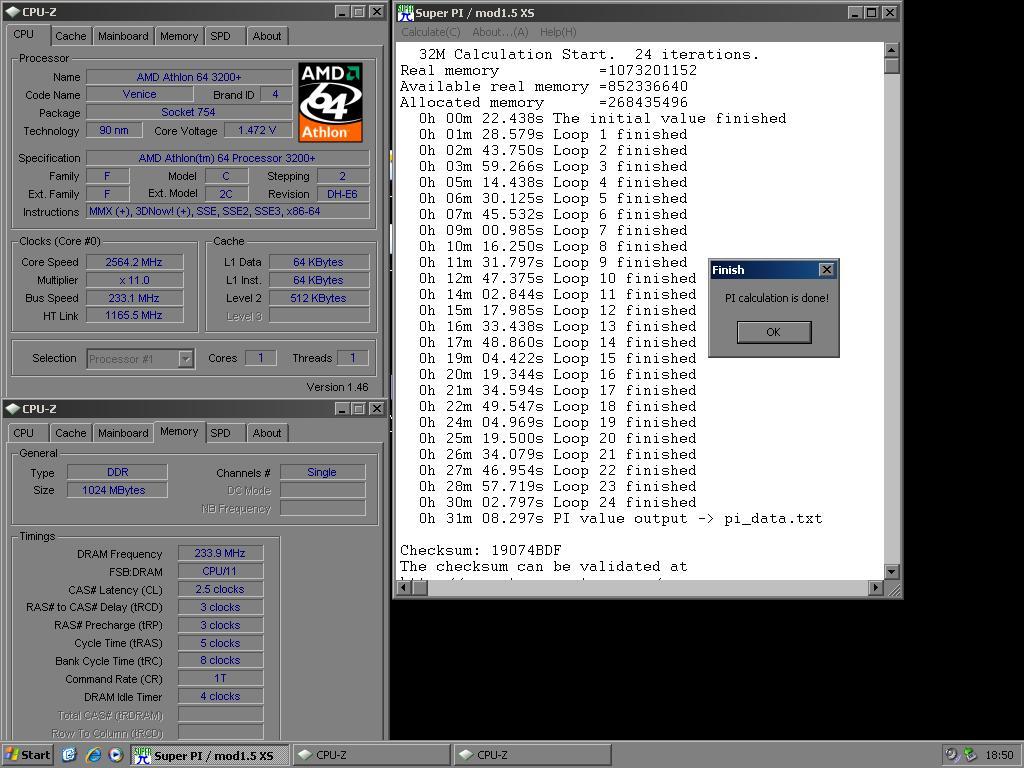Click the Loop 24 finished line
The height and width of the screenshot is (768, 1024).
558,502
